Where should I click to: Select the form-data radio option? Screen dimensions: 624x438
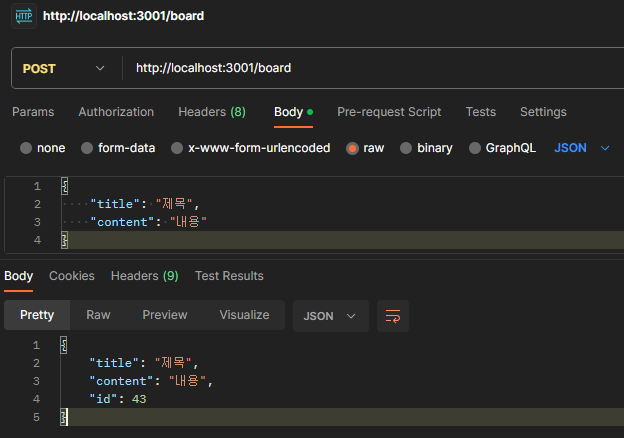87,148
